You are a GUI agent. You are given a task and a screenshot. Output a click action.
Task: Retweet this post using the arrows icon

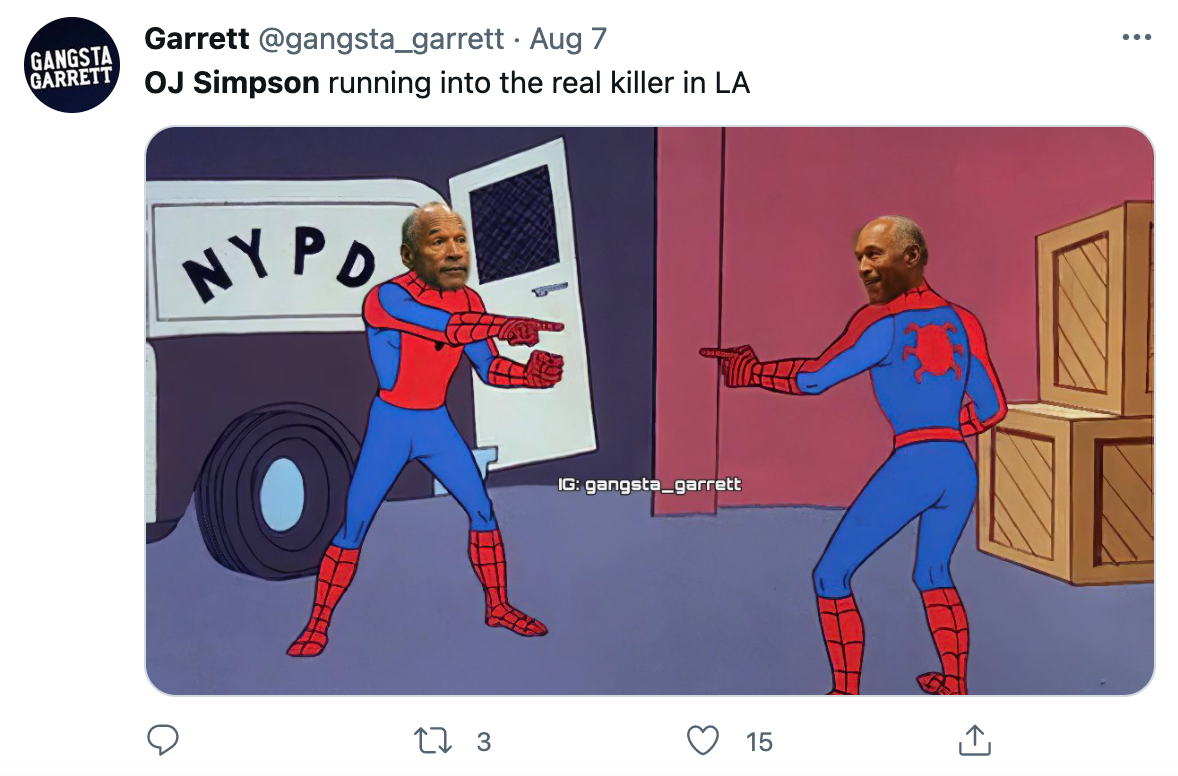pos(433,741)
